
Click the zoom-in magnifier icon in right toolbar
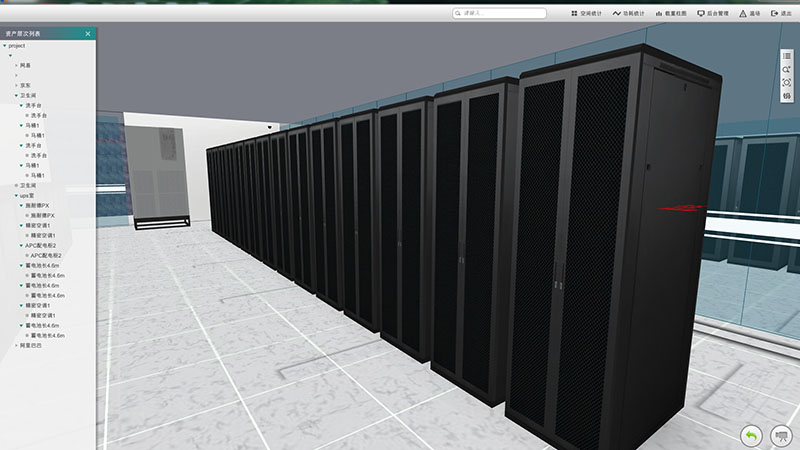[x=787, y=69]
